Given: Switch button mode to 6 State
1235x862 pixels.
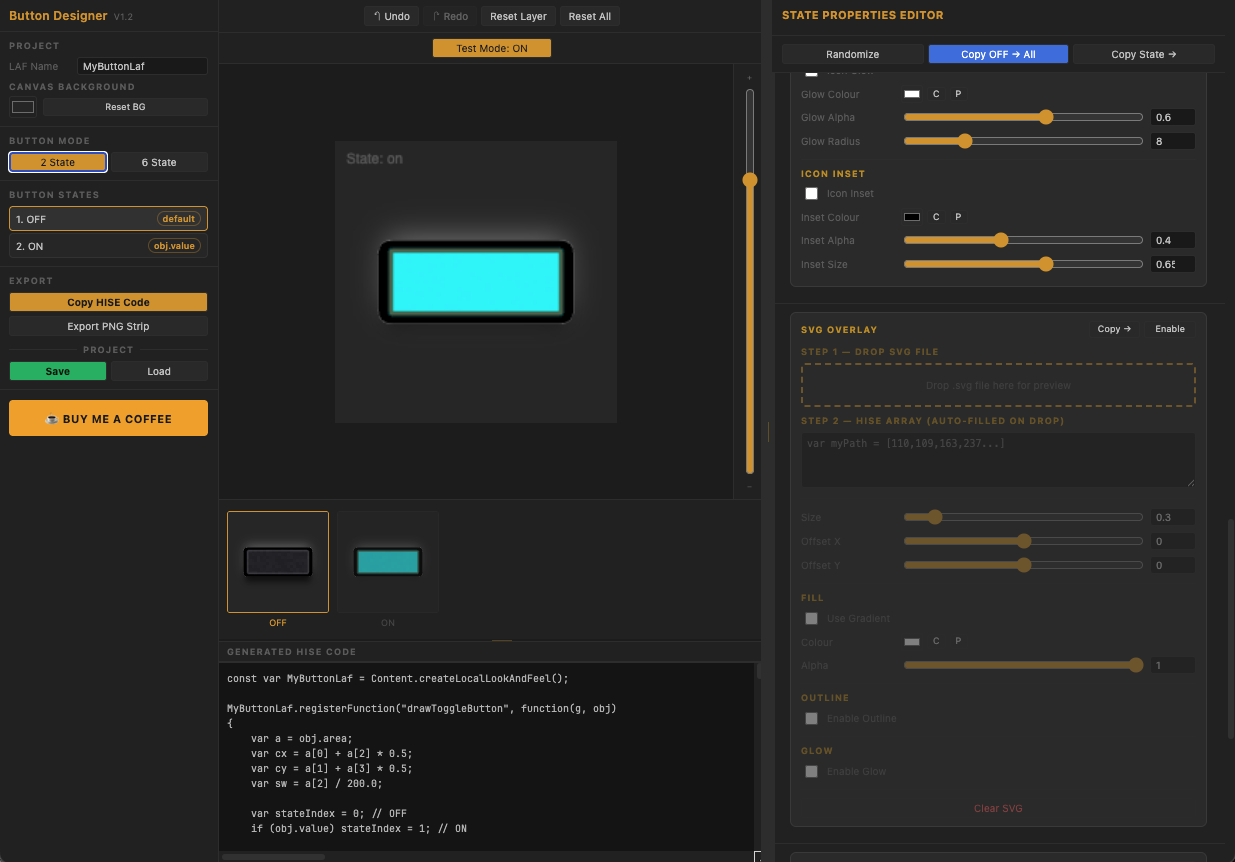Looking at the screenshot, I should coord(159,162).
